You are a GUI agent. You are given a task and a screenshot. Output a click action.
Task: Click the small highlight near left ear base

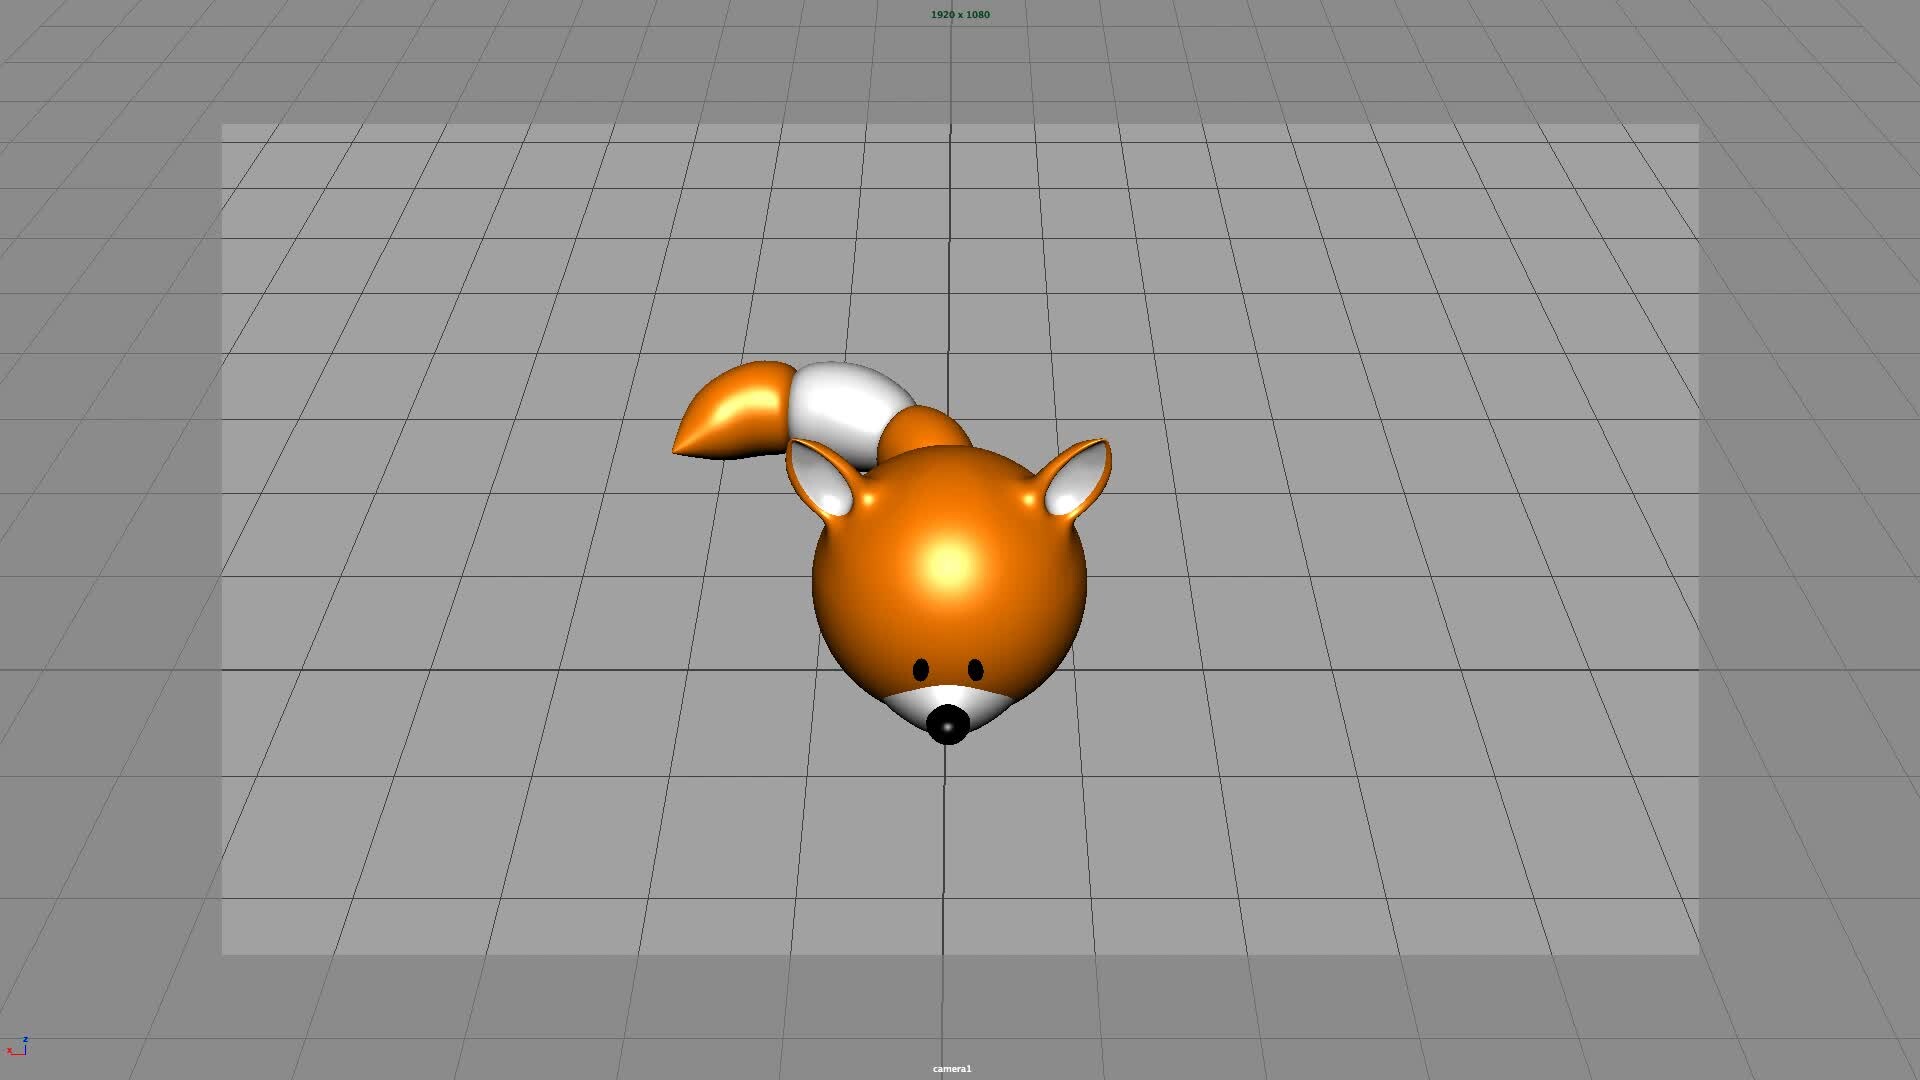coord(867,498)
